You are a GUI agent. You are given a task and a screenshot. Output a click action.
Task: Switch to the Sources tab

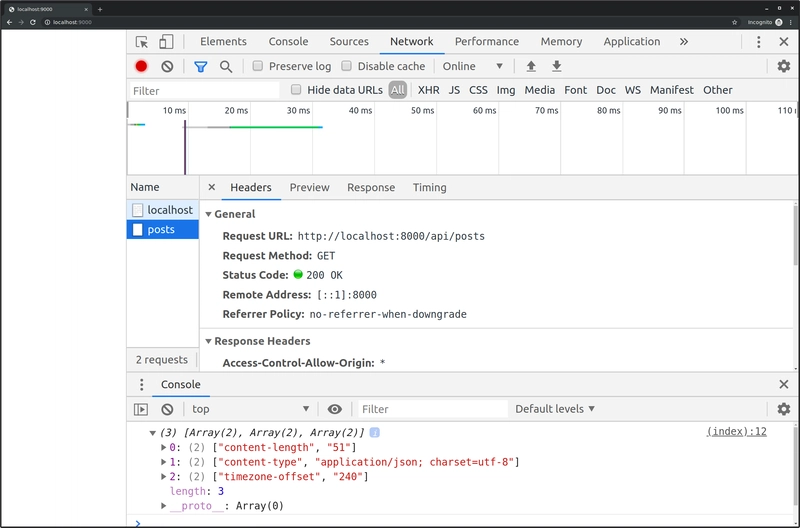[349, 42]
